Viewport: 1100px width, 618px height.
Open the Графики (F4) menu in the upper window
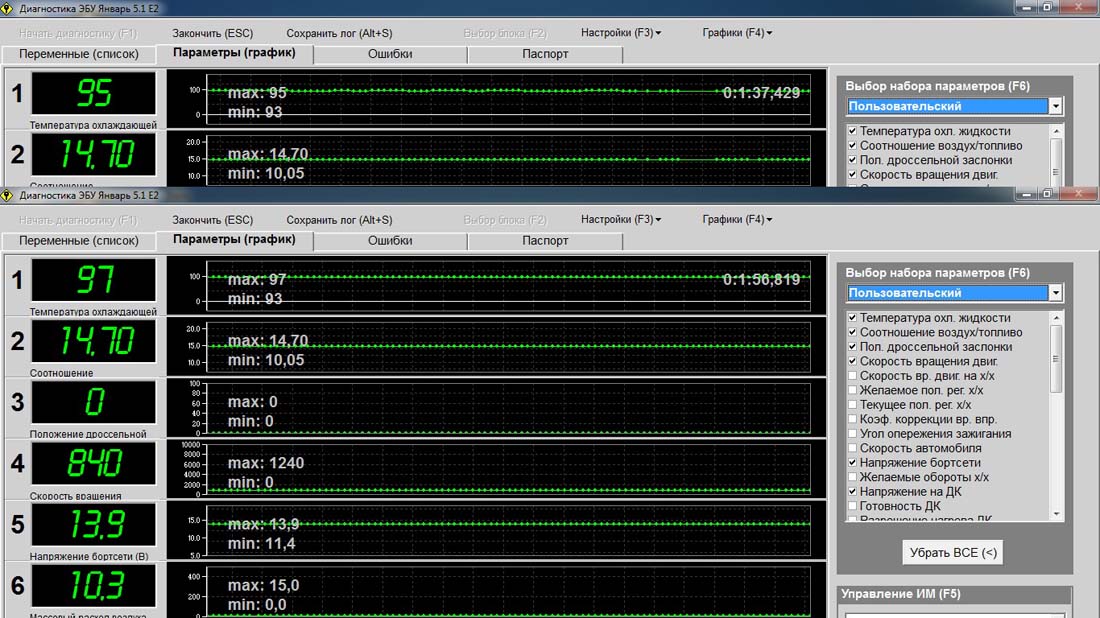click(x=737, y=33)
